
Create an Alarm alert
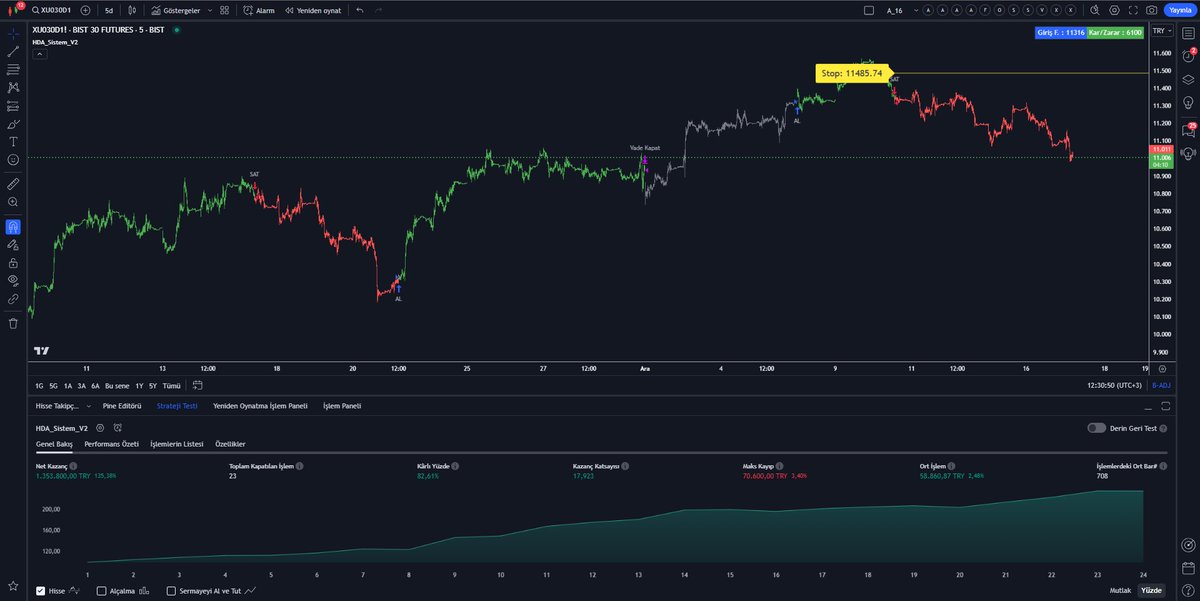click(x=259, y=10)
